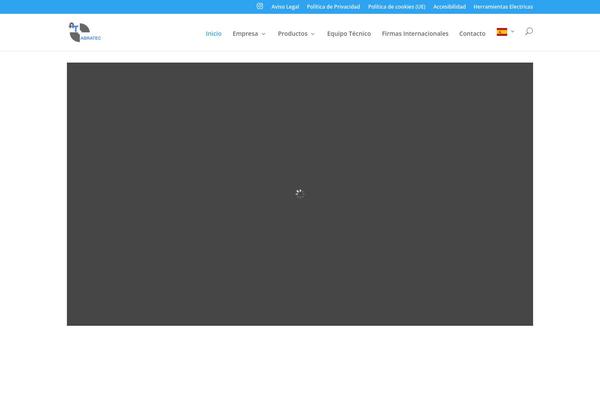Open the Equipo Técnico page

(349, 33)
